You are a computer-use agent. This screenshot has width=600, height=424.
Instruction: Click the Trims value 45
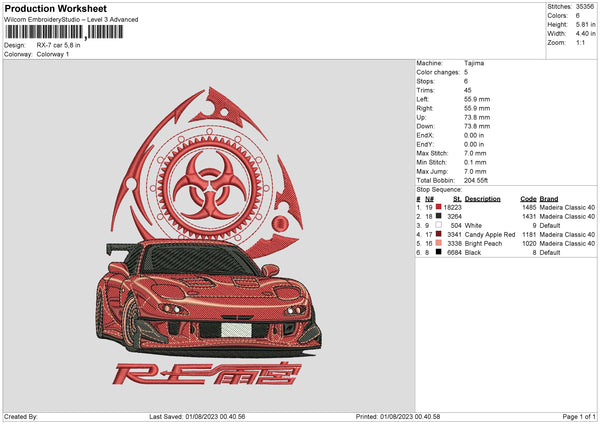click(x=467, y=90)
